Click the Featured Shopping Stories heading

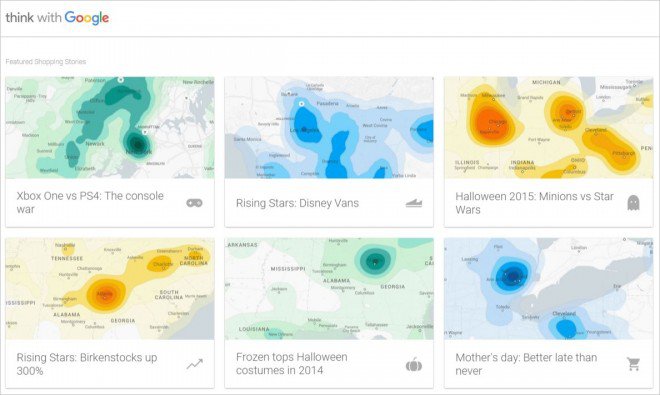(46, 61)
